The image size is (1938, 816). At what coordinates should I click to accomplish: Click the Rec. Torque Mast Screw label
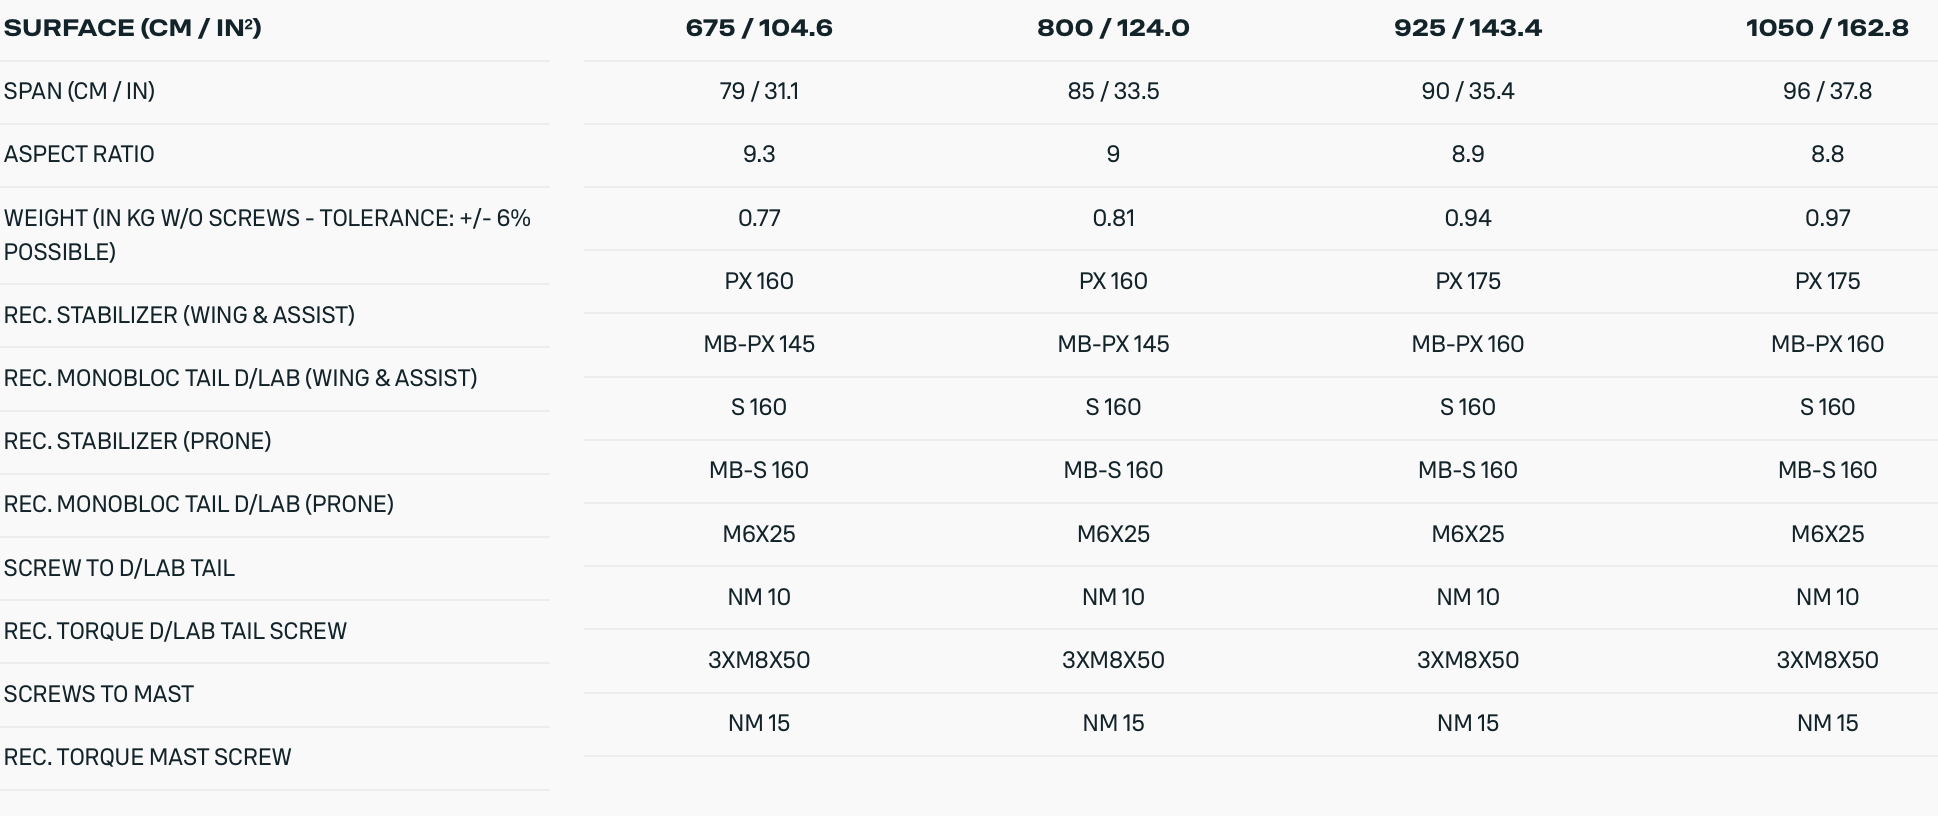click(x=147, y=757)
